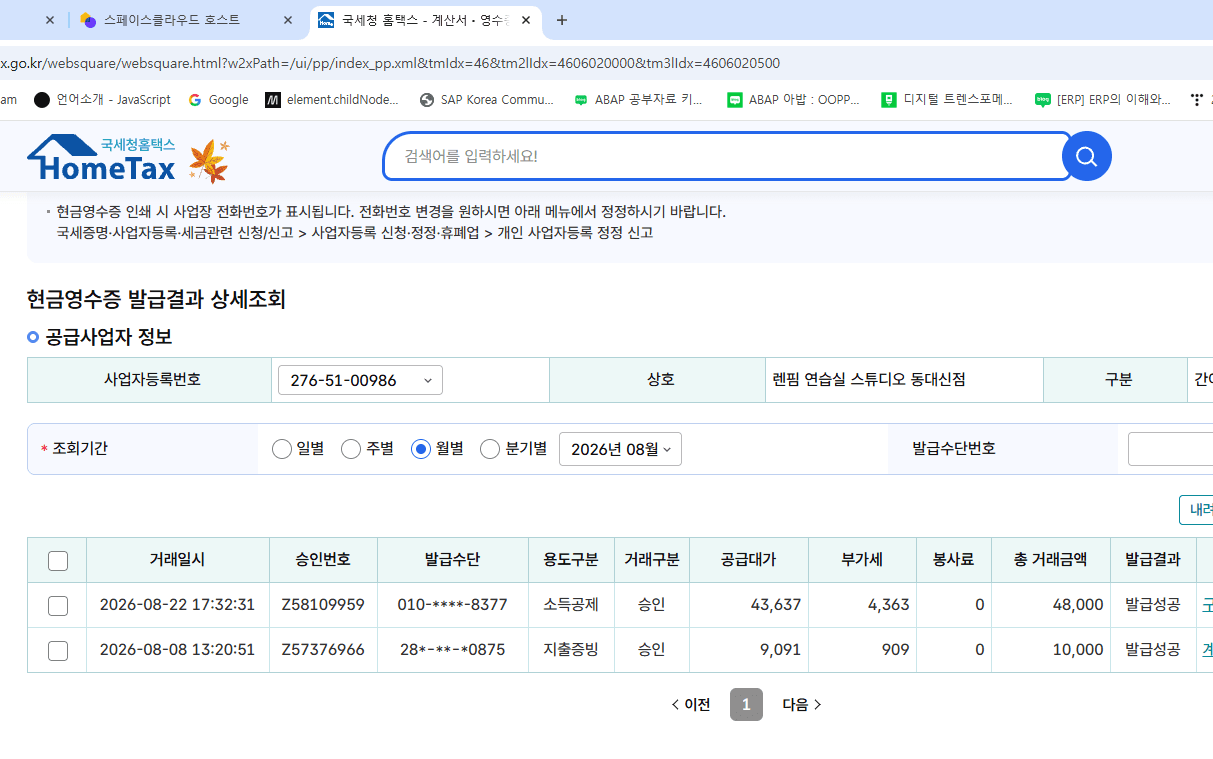Click the 렌핌 연습실 스튜디오 동대신점 name
The width and height of the screenshot is (1213, 759).
[x=869, y=380]
